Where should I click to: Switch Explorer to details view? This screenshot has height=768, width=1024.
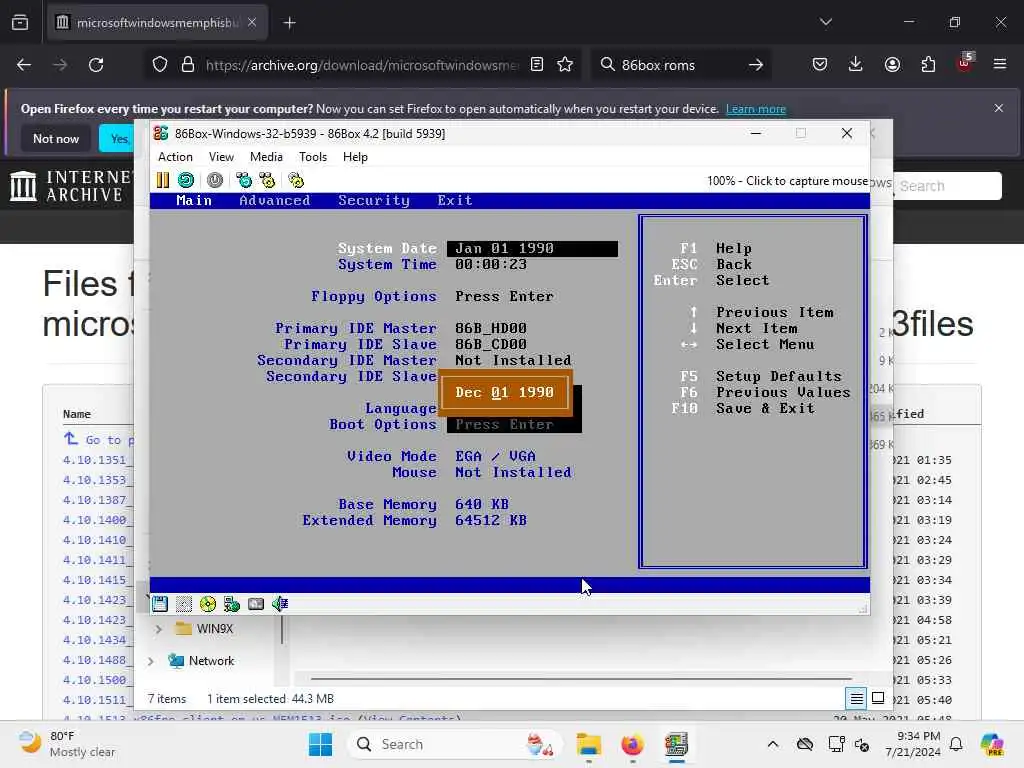[856, 699]
